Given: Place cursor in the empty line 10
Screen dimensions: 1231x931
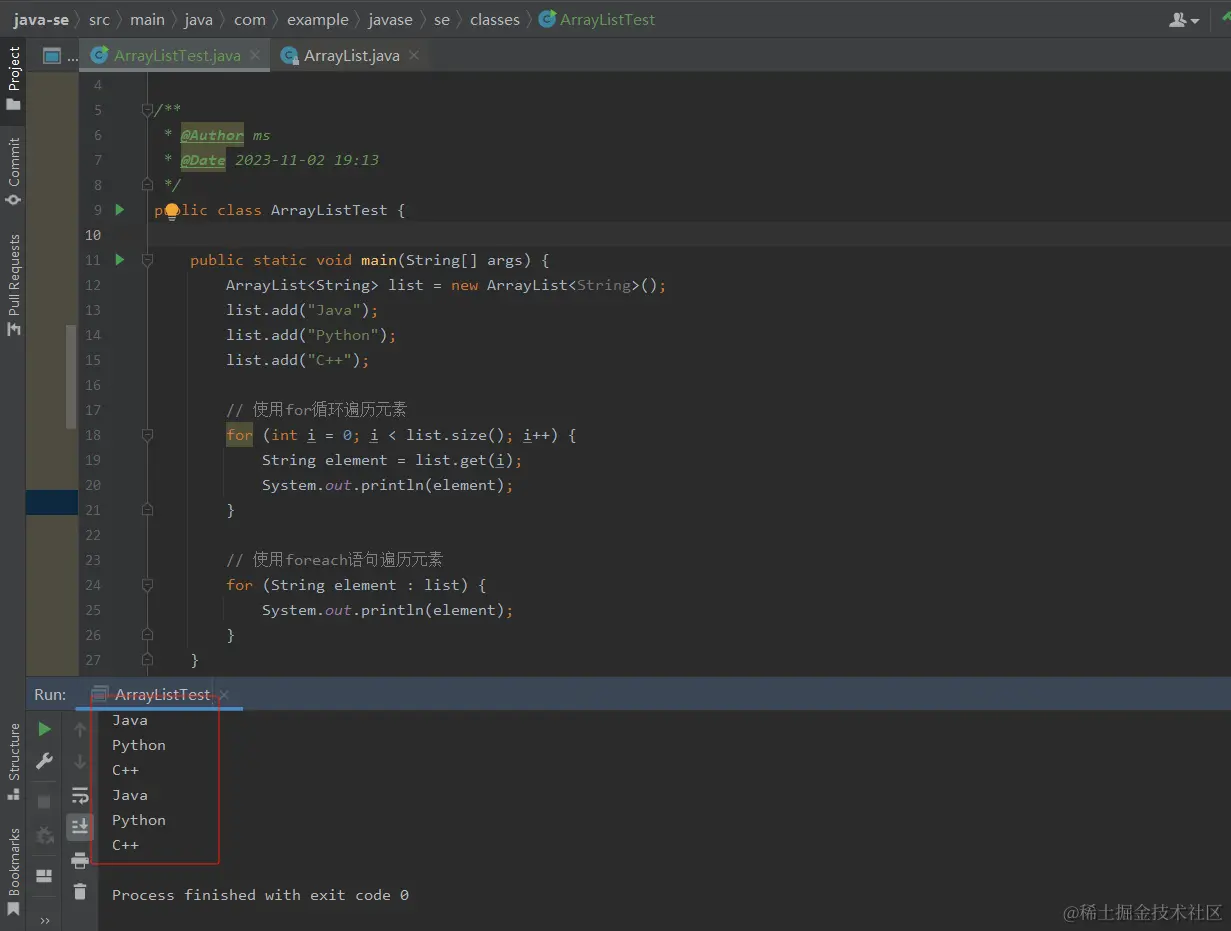Looking at the screenshot, I should click(690, 235).
